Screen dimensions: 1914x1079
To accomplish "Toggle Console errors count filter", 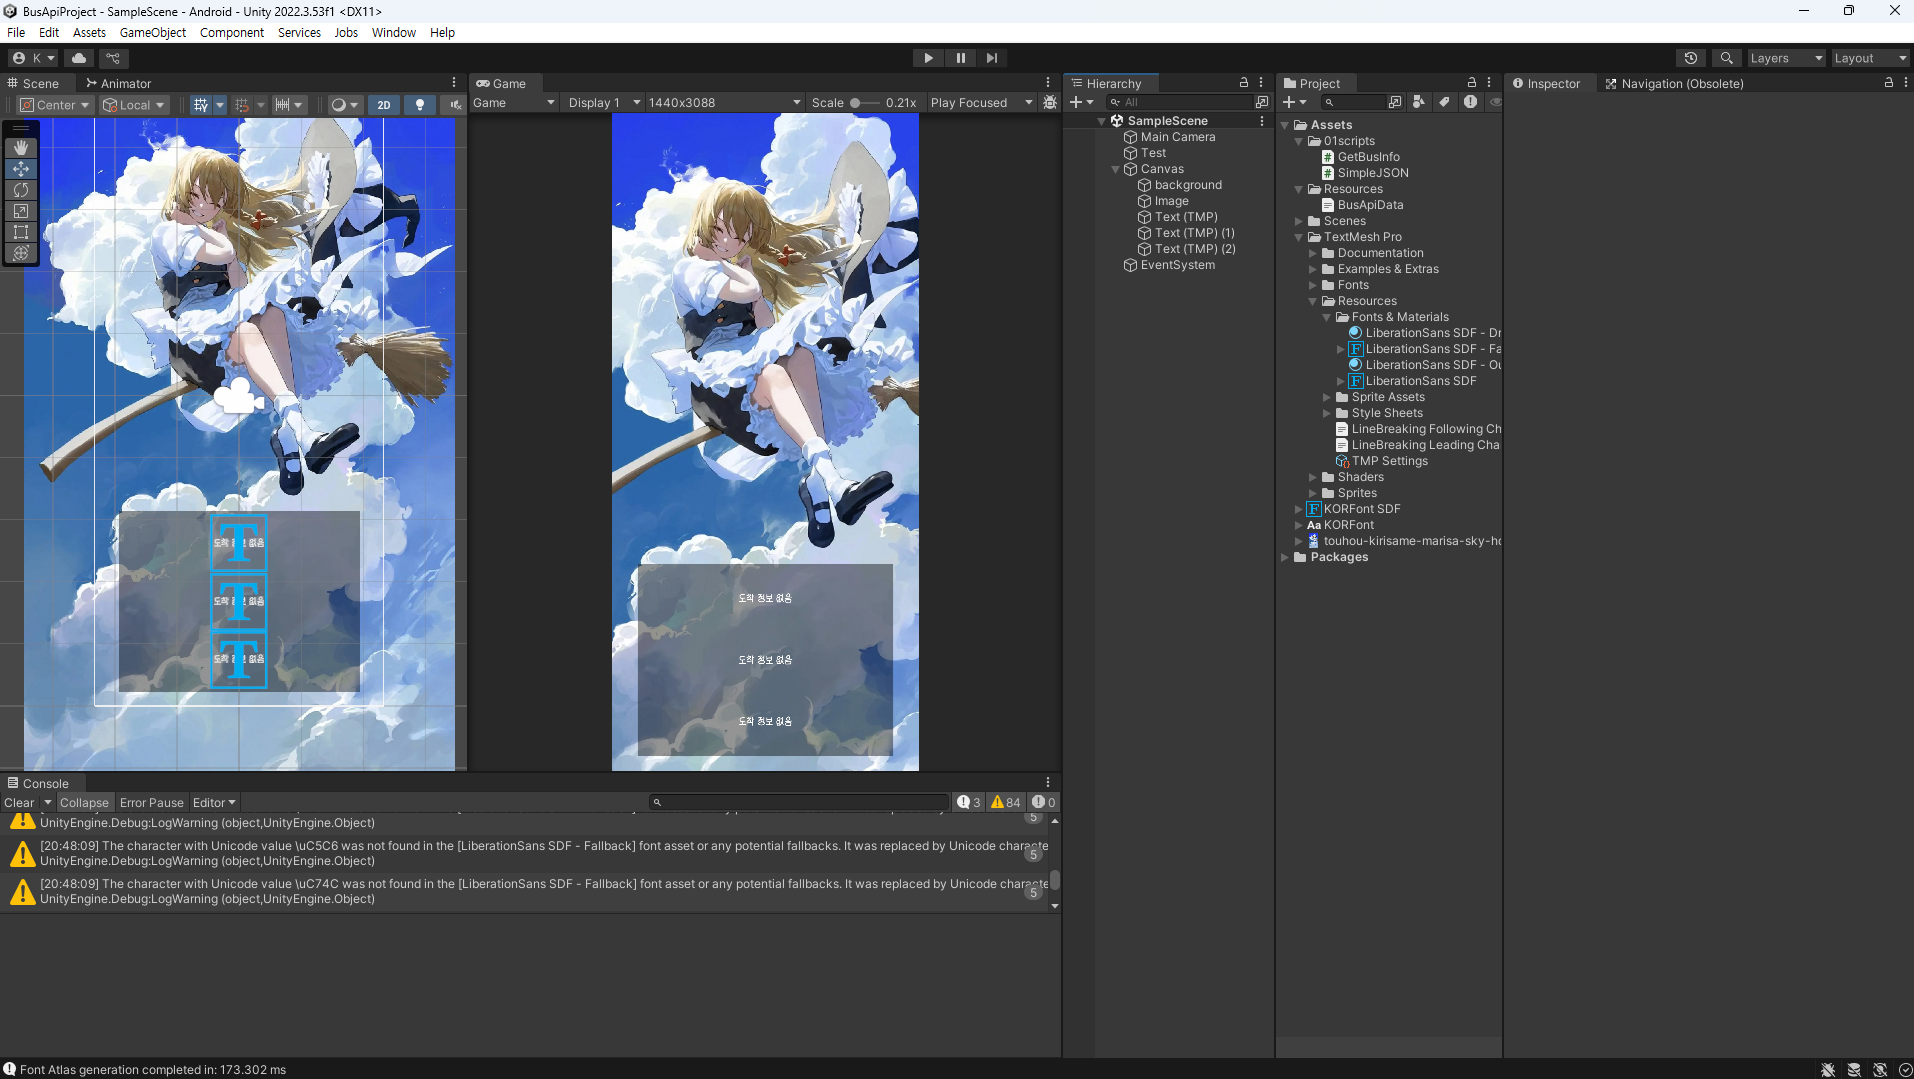I will coord(1043,803).
